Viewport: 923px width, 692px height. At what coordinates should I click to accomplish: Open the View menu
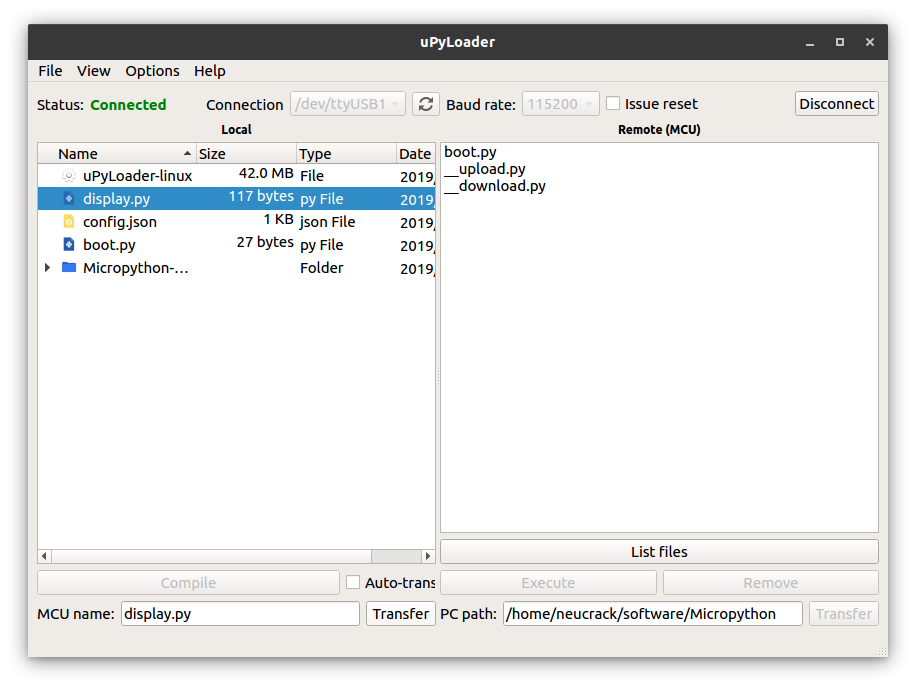[93, 71]
